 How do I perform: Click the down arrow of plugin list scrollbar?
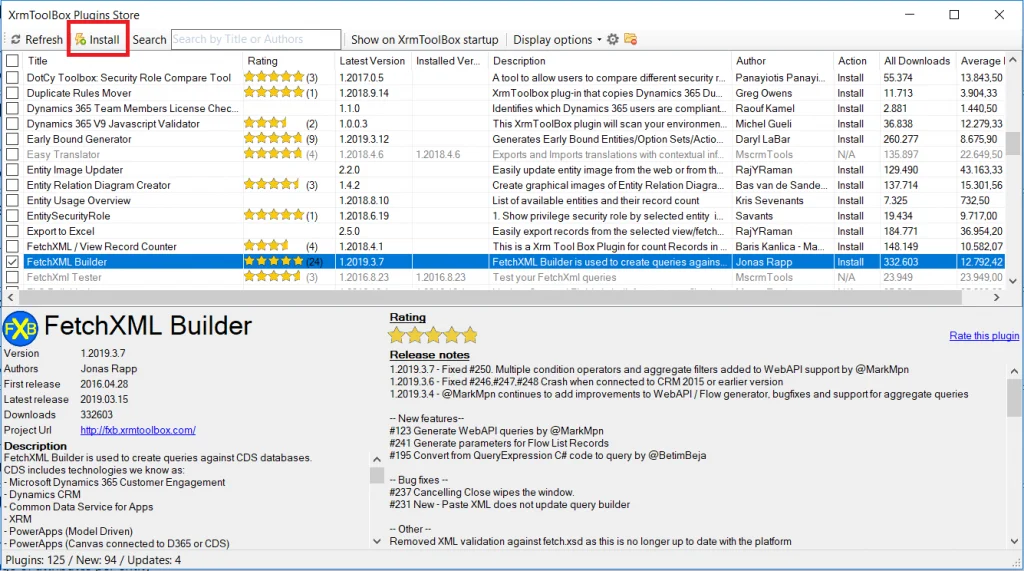click(x=1013, y=281)
